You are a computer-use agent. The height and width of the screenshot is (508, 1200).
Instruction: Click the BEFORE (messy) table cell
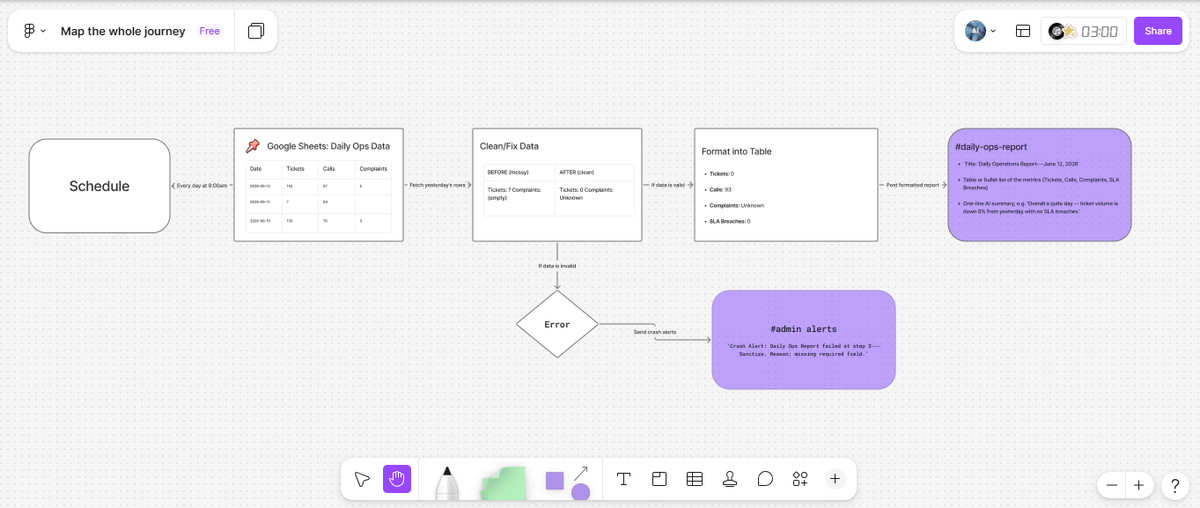pyautogui.click(x=519, y=172)
